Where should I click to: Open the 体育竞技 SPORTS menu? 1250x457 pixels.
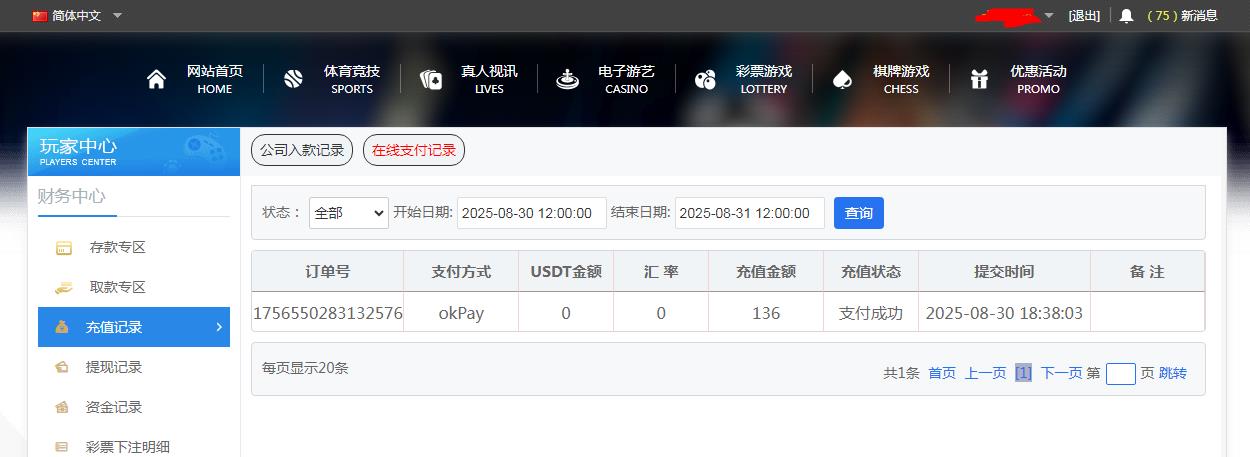click(x=351, y=80)
